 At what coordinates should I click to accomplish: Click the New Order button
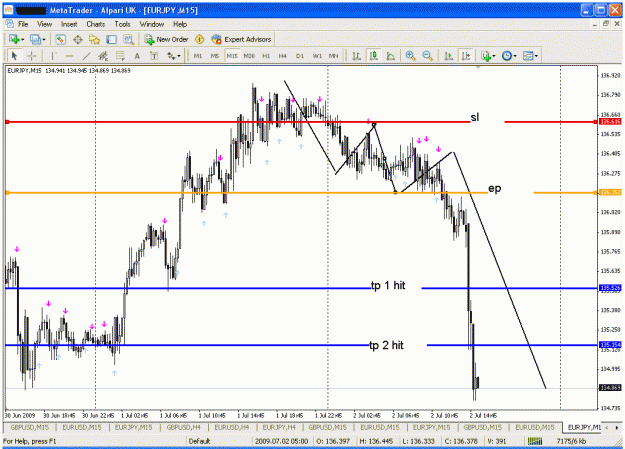point(167,39)
